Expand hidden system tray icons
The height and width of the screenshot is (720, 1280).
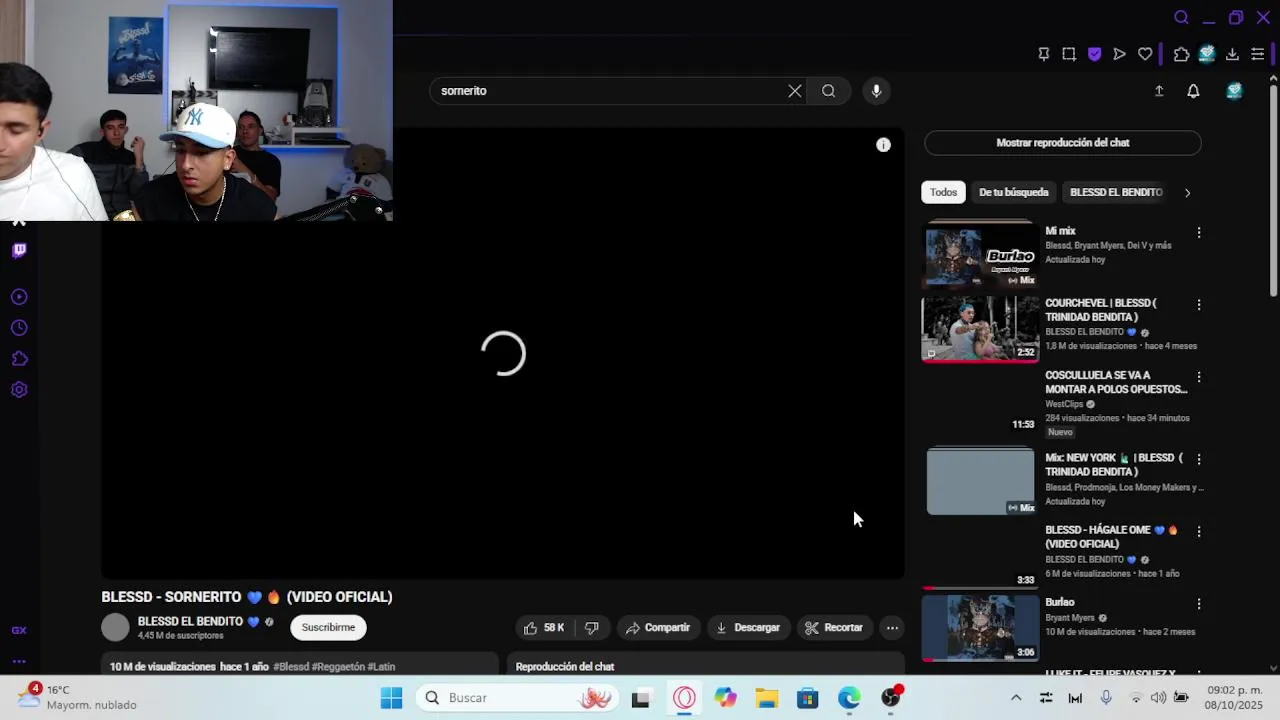[x=1016, y=698]
